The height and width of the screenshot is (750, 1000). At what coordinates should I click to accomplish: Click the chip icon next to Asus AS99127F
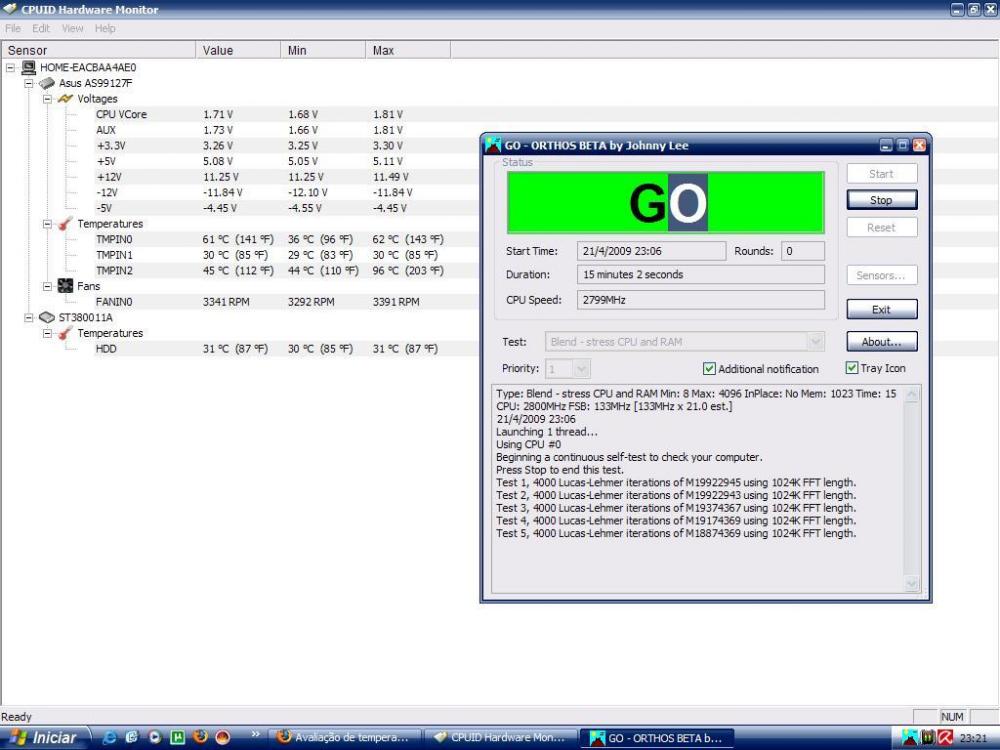click(x=47, y=83)
